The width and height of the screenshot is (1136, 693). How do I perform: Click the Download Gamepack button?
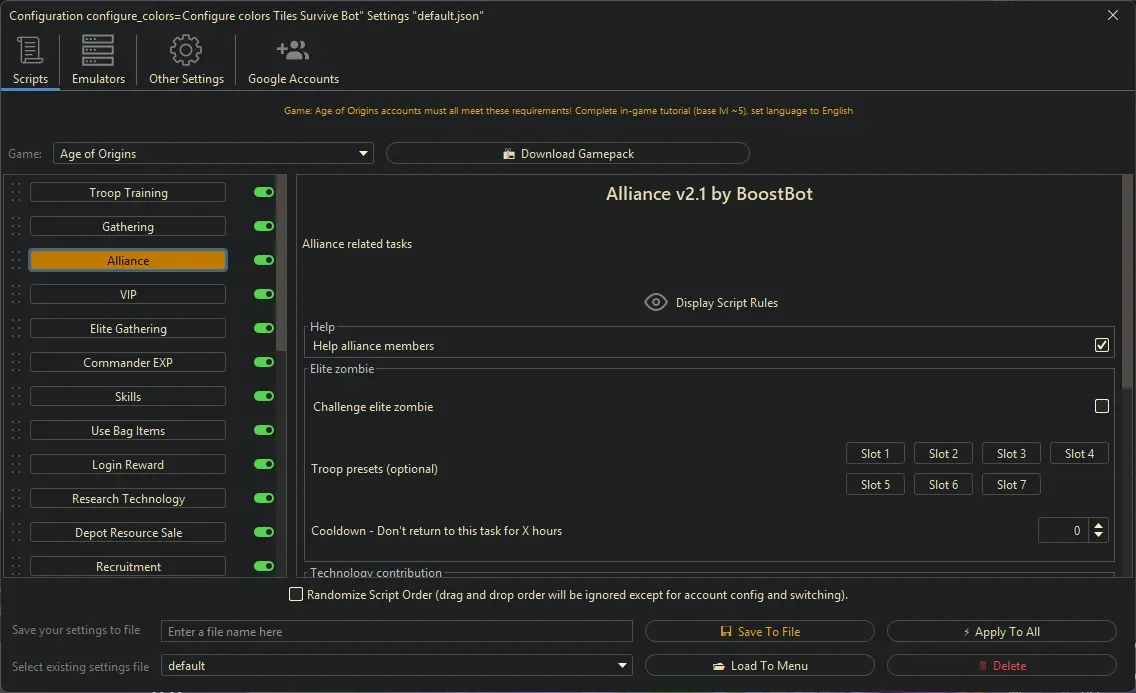[567, 154]
